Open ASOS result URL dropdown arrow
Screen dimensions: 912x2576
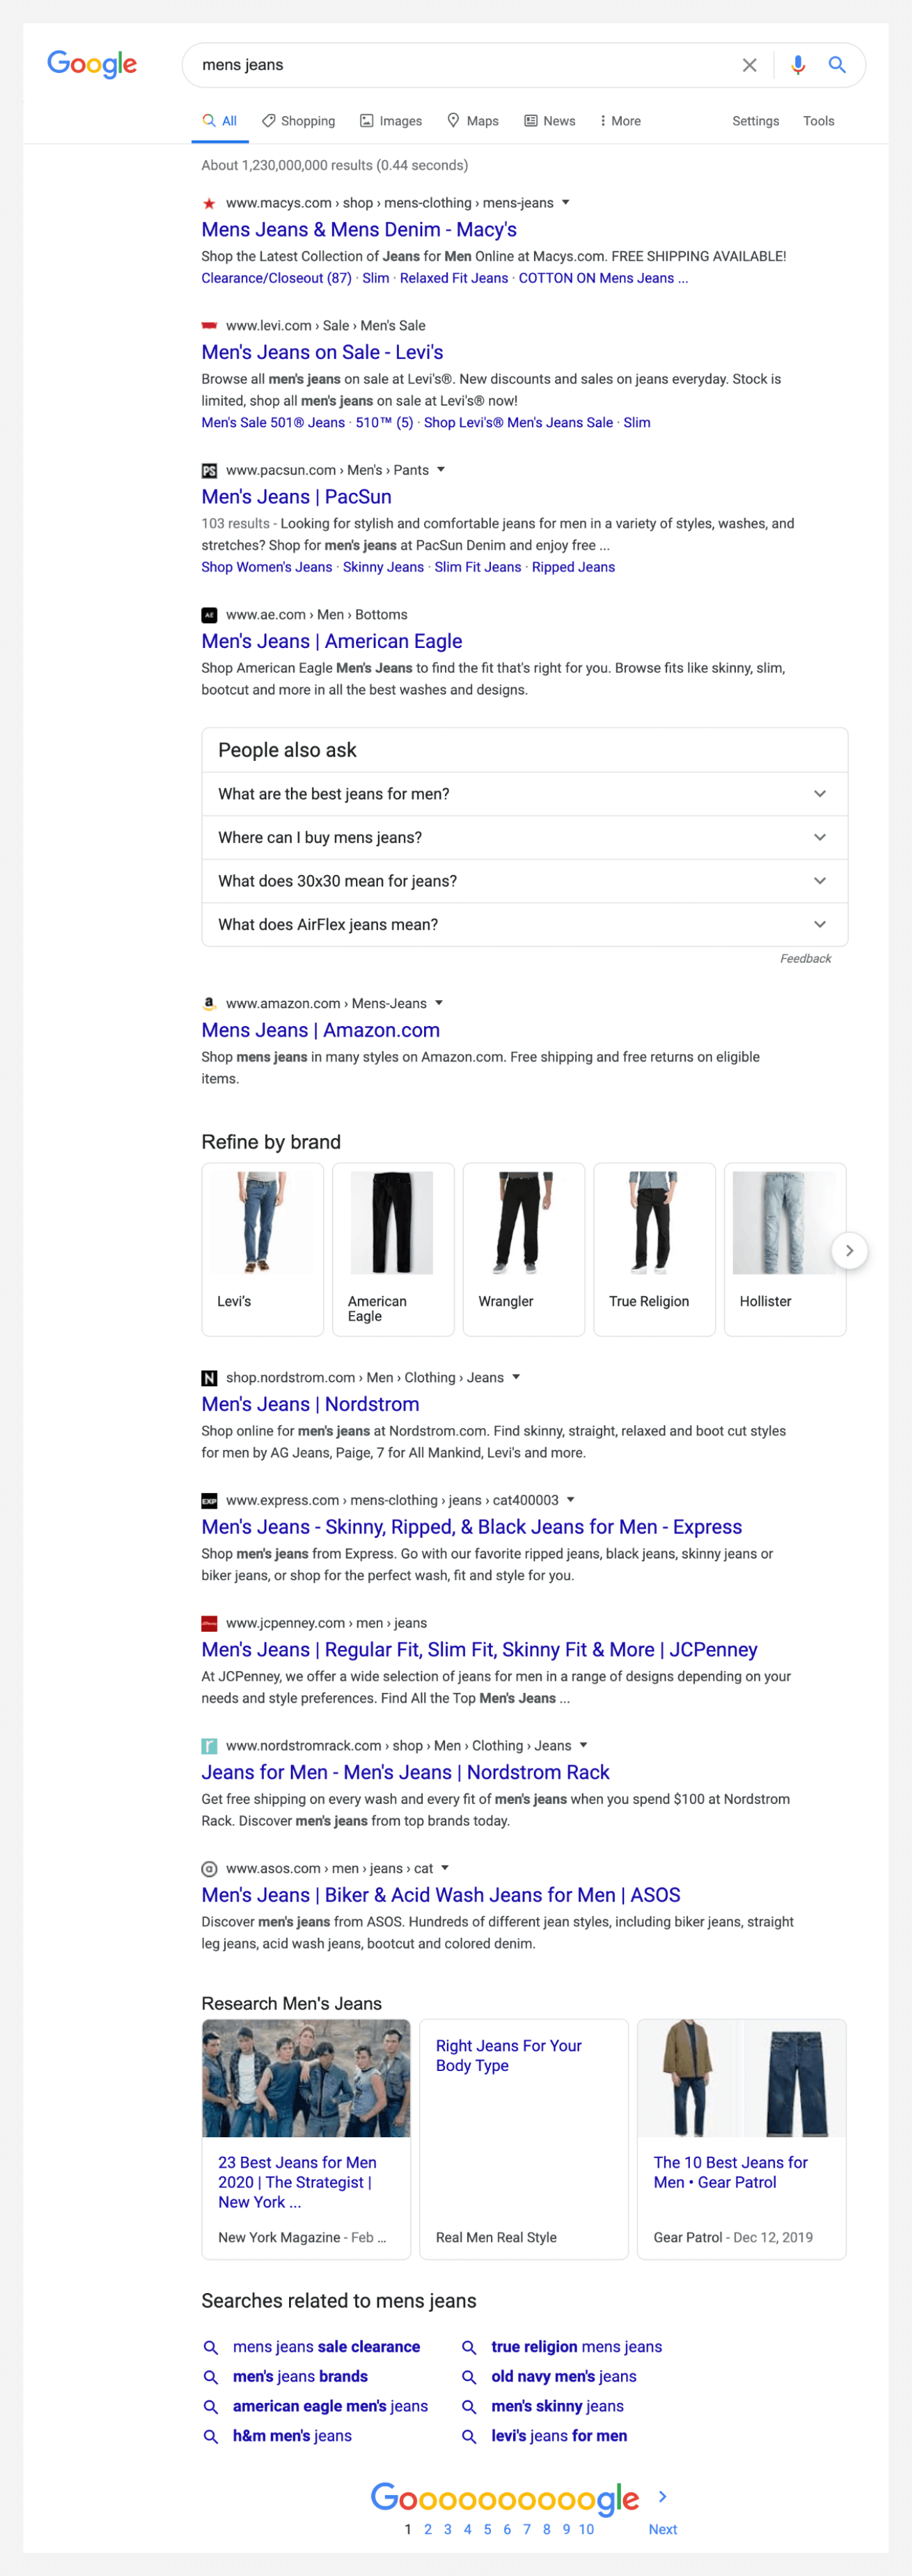445,1868
